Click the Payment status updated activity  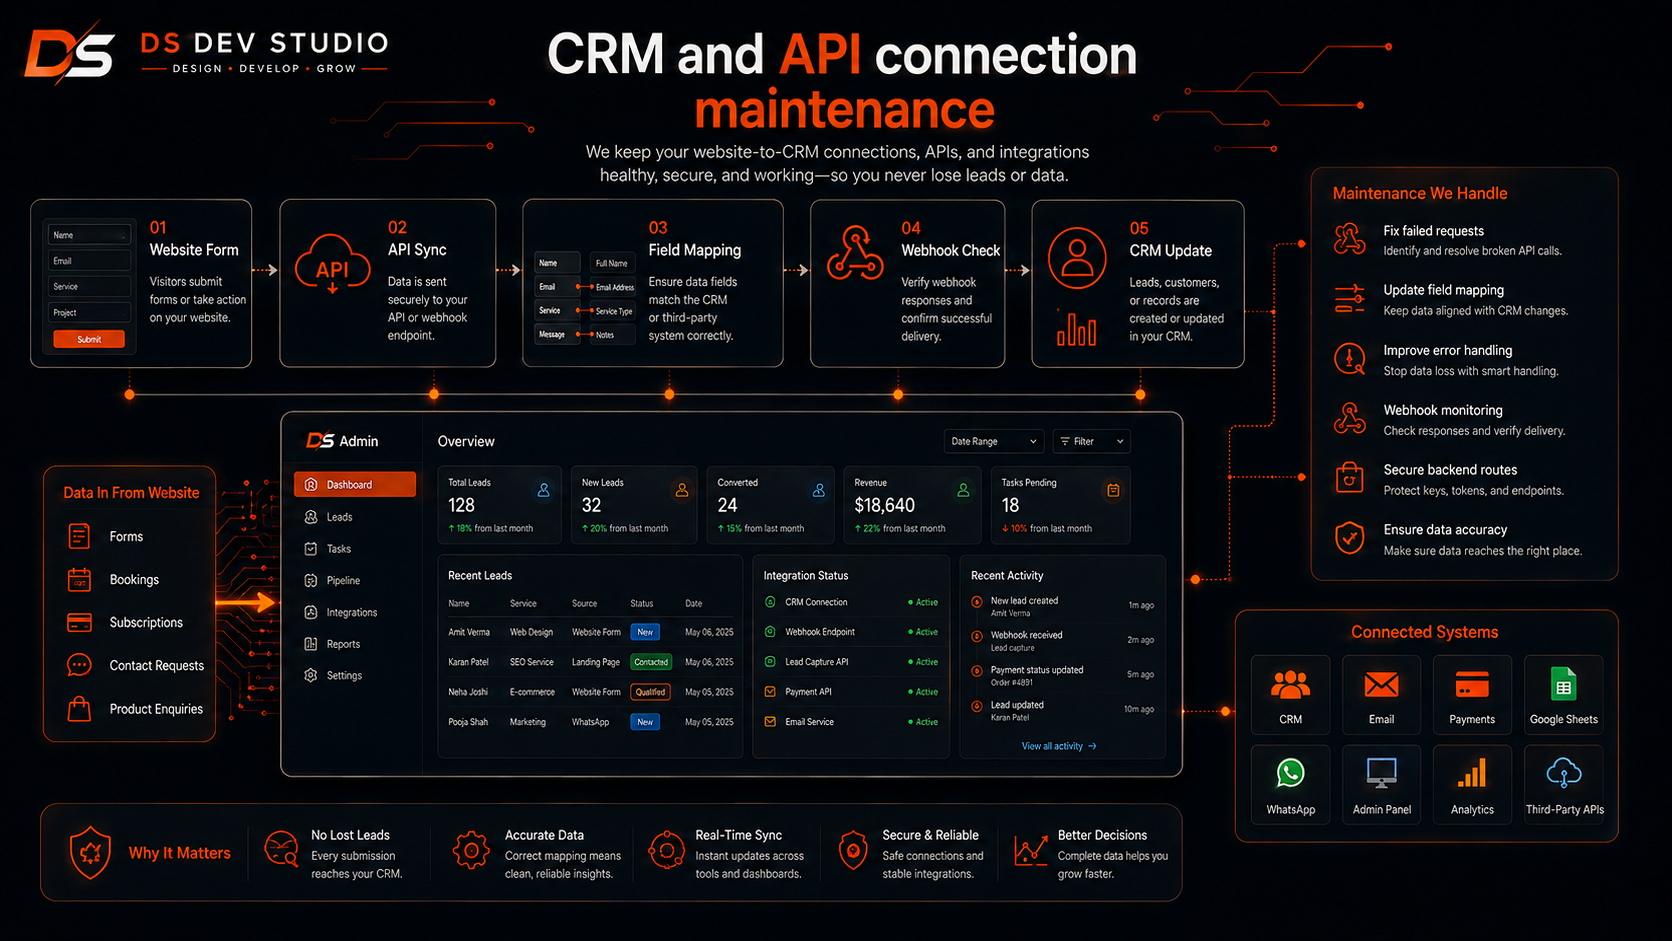pos(1063,676)
